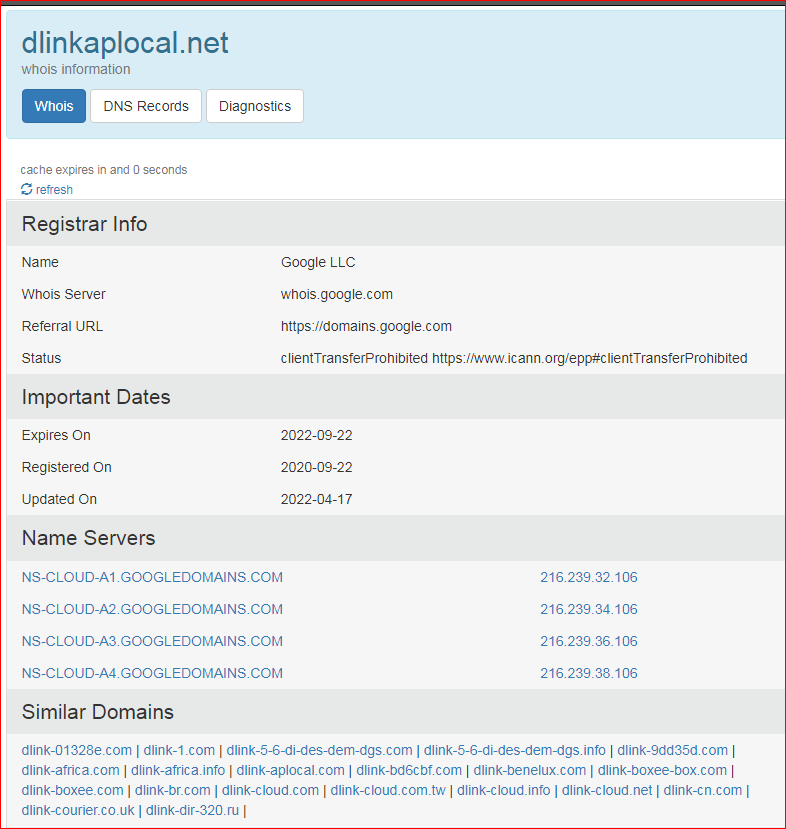
Task: Click the Whois Server label
Action: coord(63,294)
